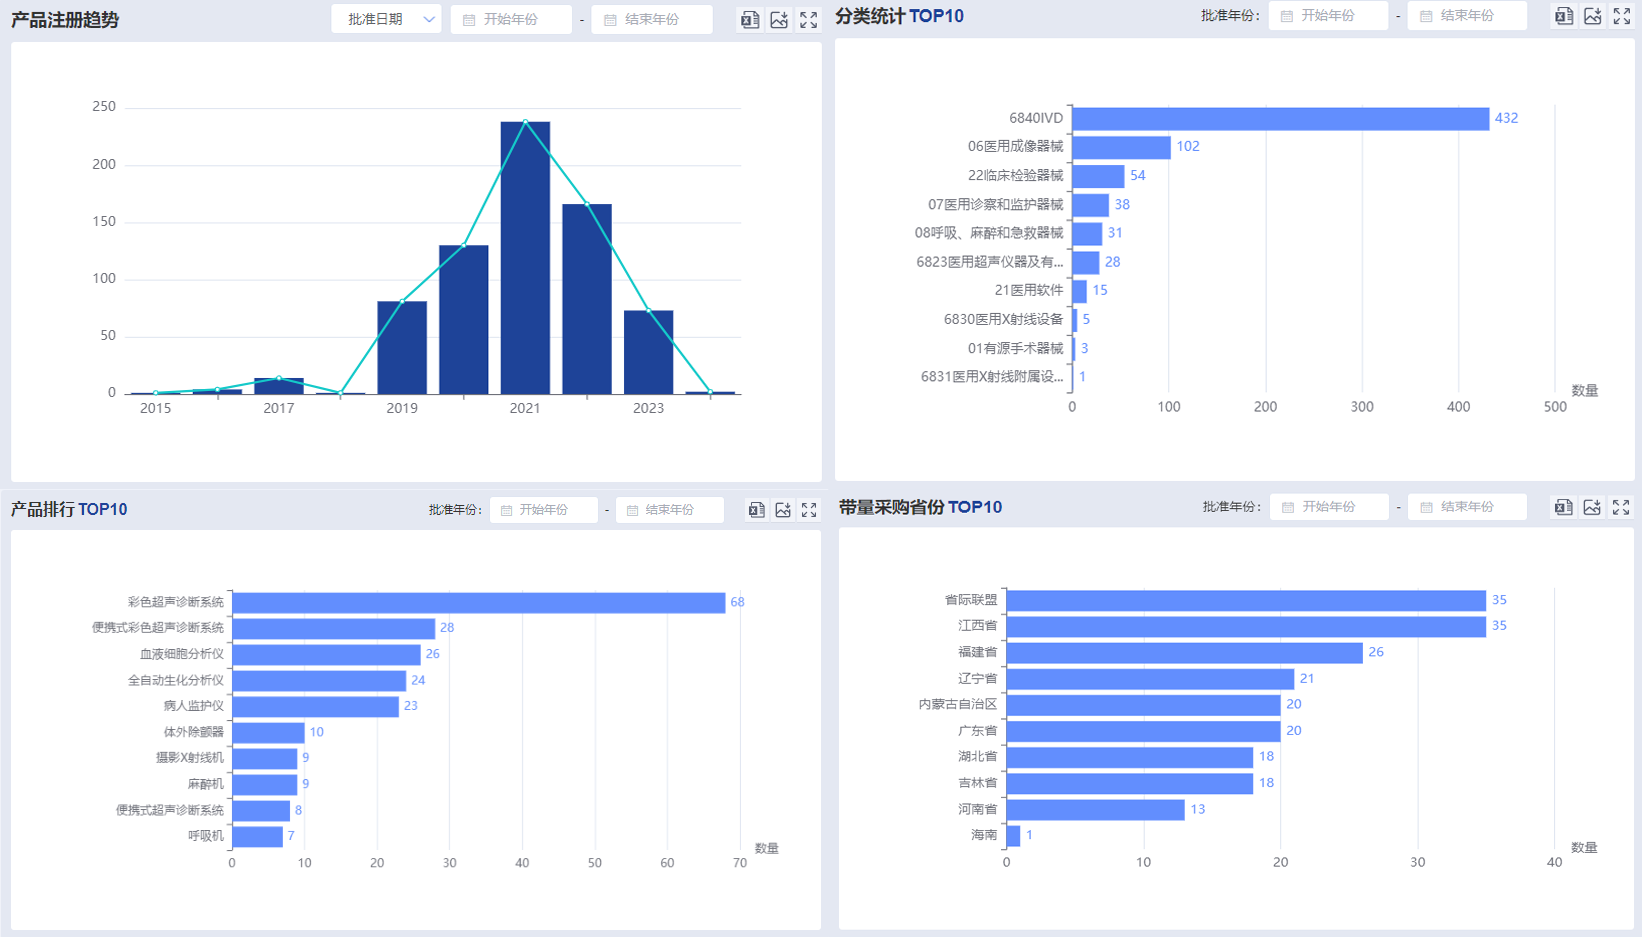The height and width of the screenshot is (937, 1642).
Task: Click the 2023 bar in registration trend
Action: 648,352
